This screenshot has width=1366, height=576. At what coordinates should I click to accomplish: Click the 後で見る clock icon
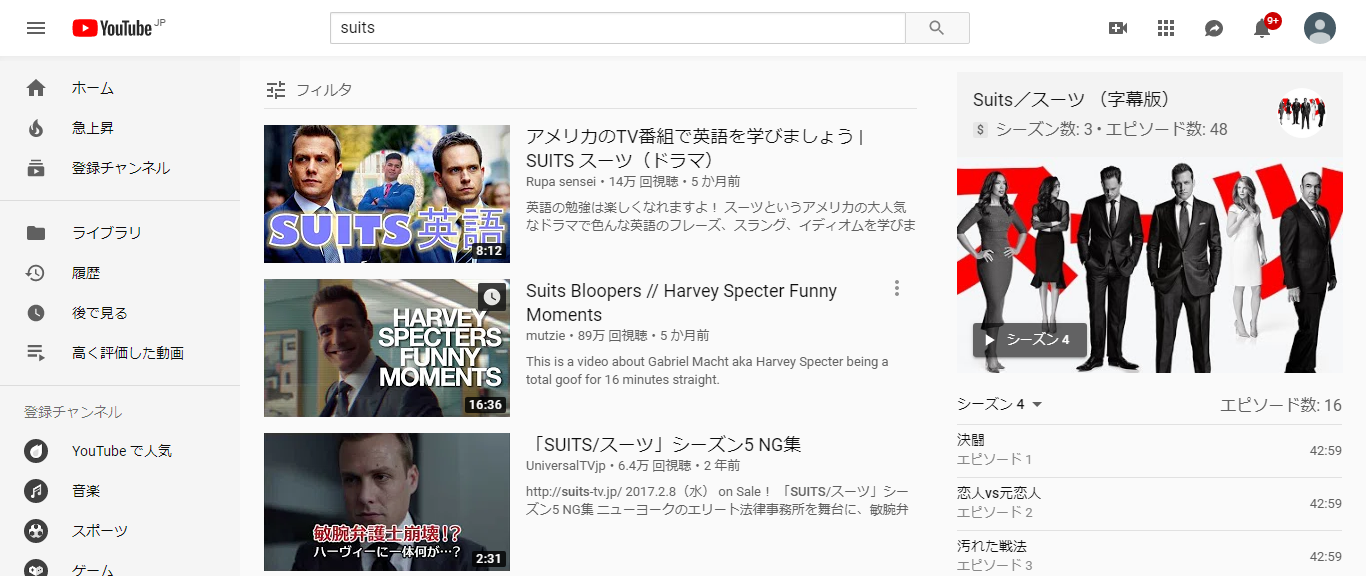coord(36,313)
